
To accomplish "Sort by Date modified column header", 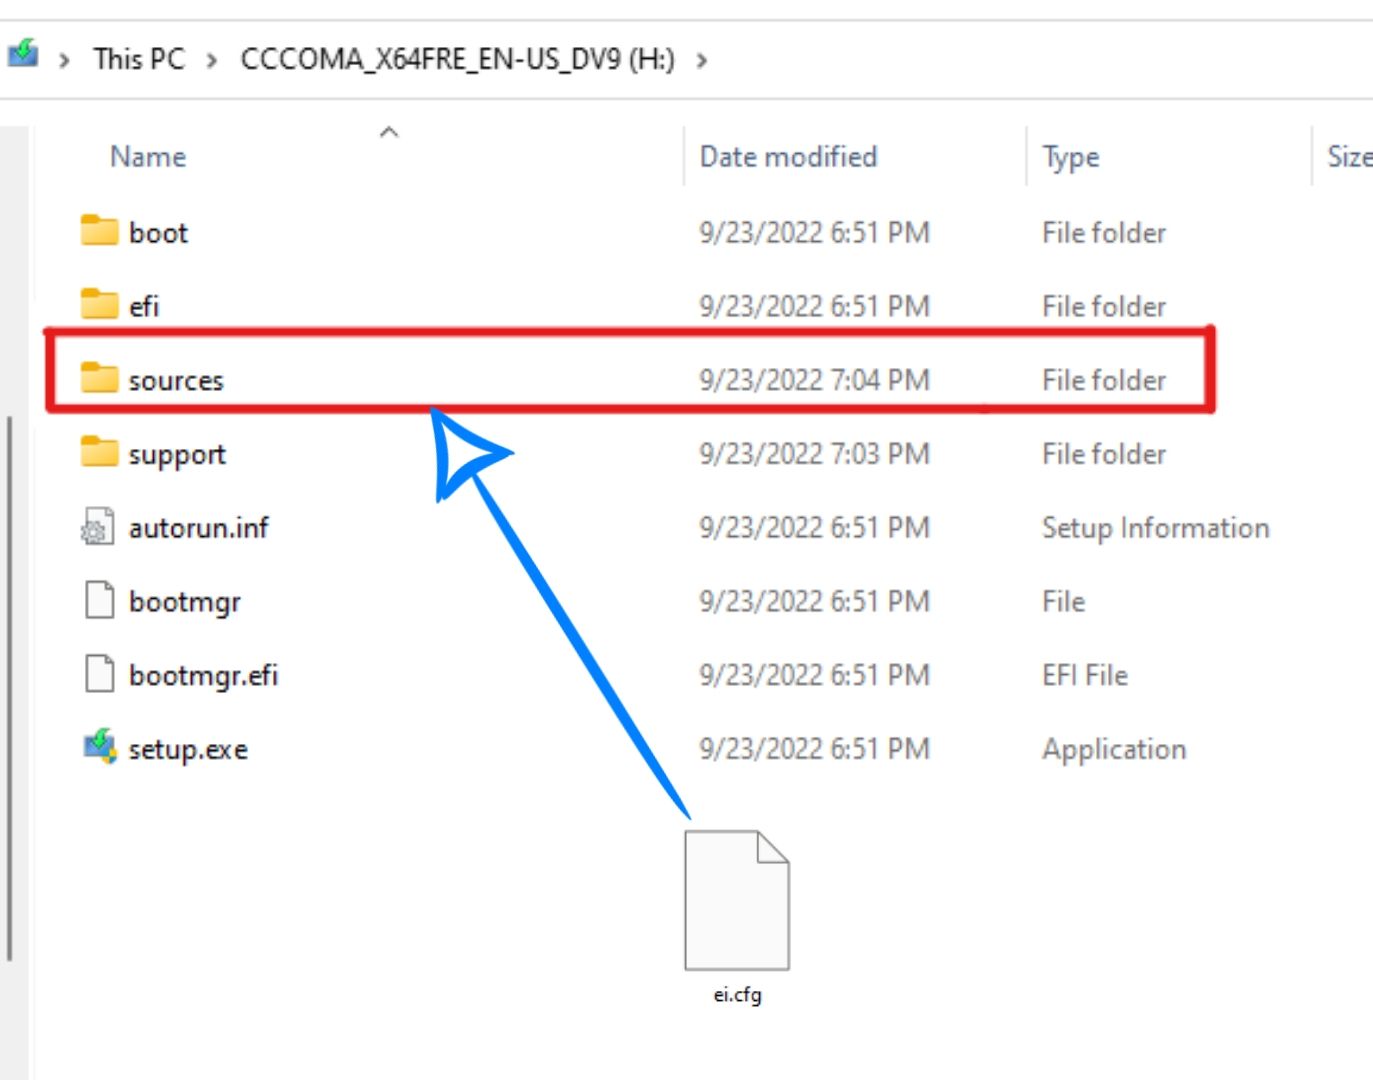I will 788,157.
